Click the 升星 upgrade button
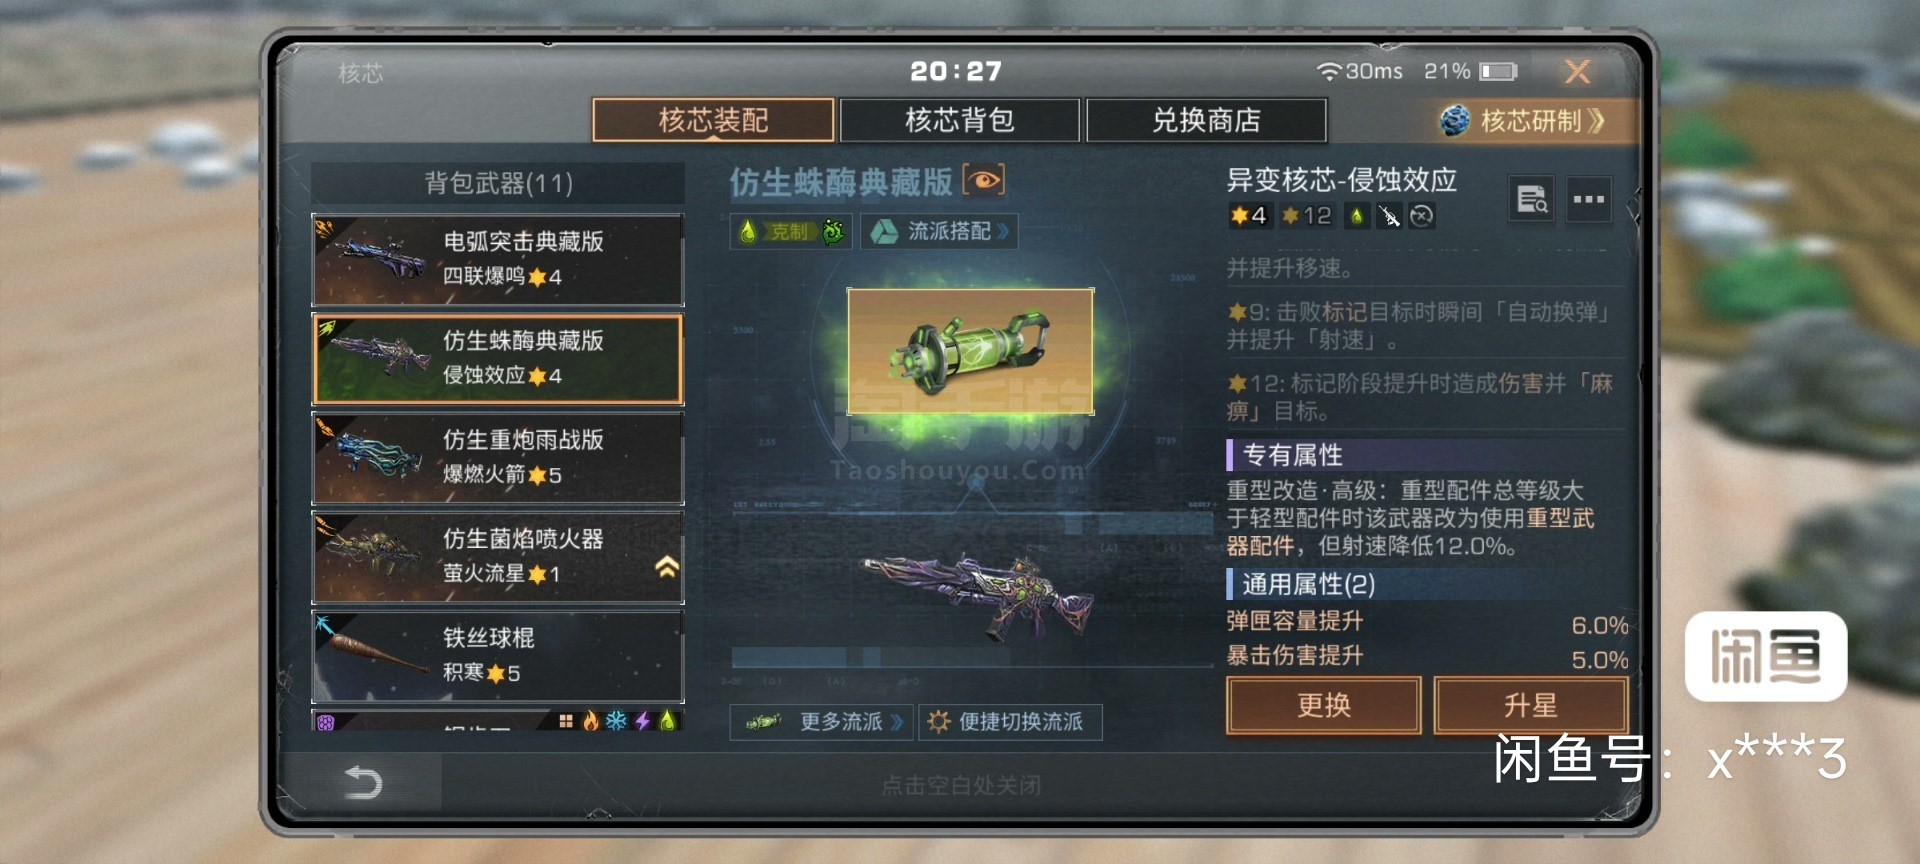 (1530, 705)
